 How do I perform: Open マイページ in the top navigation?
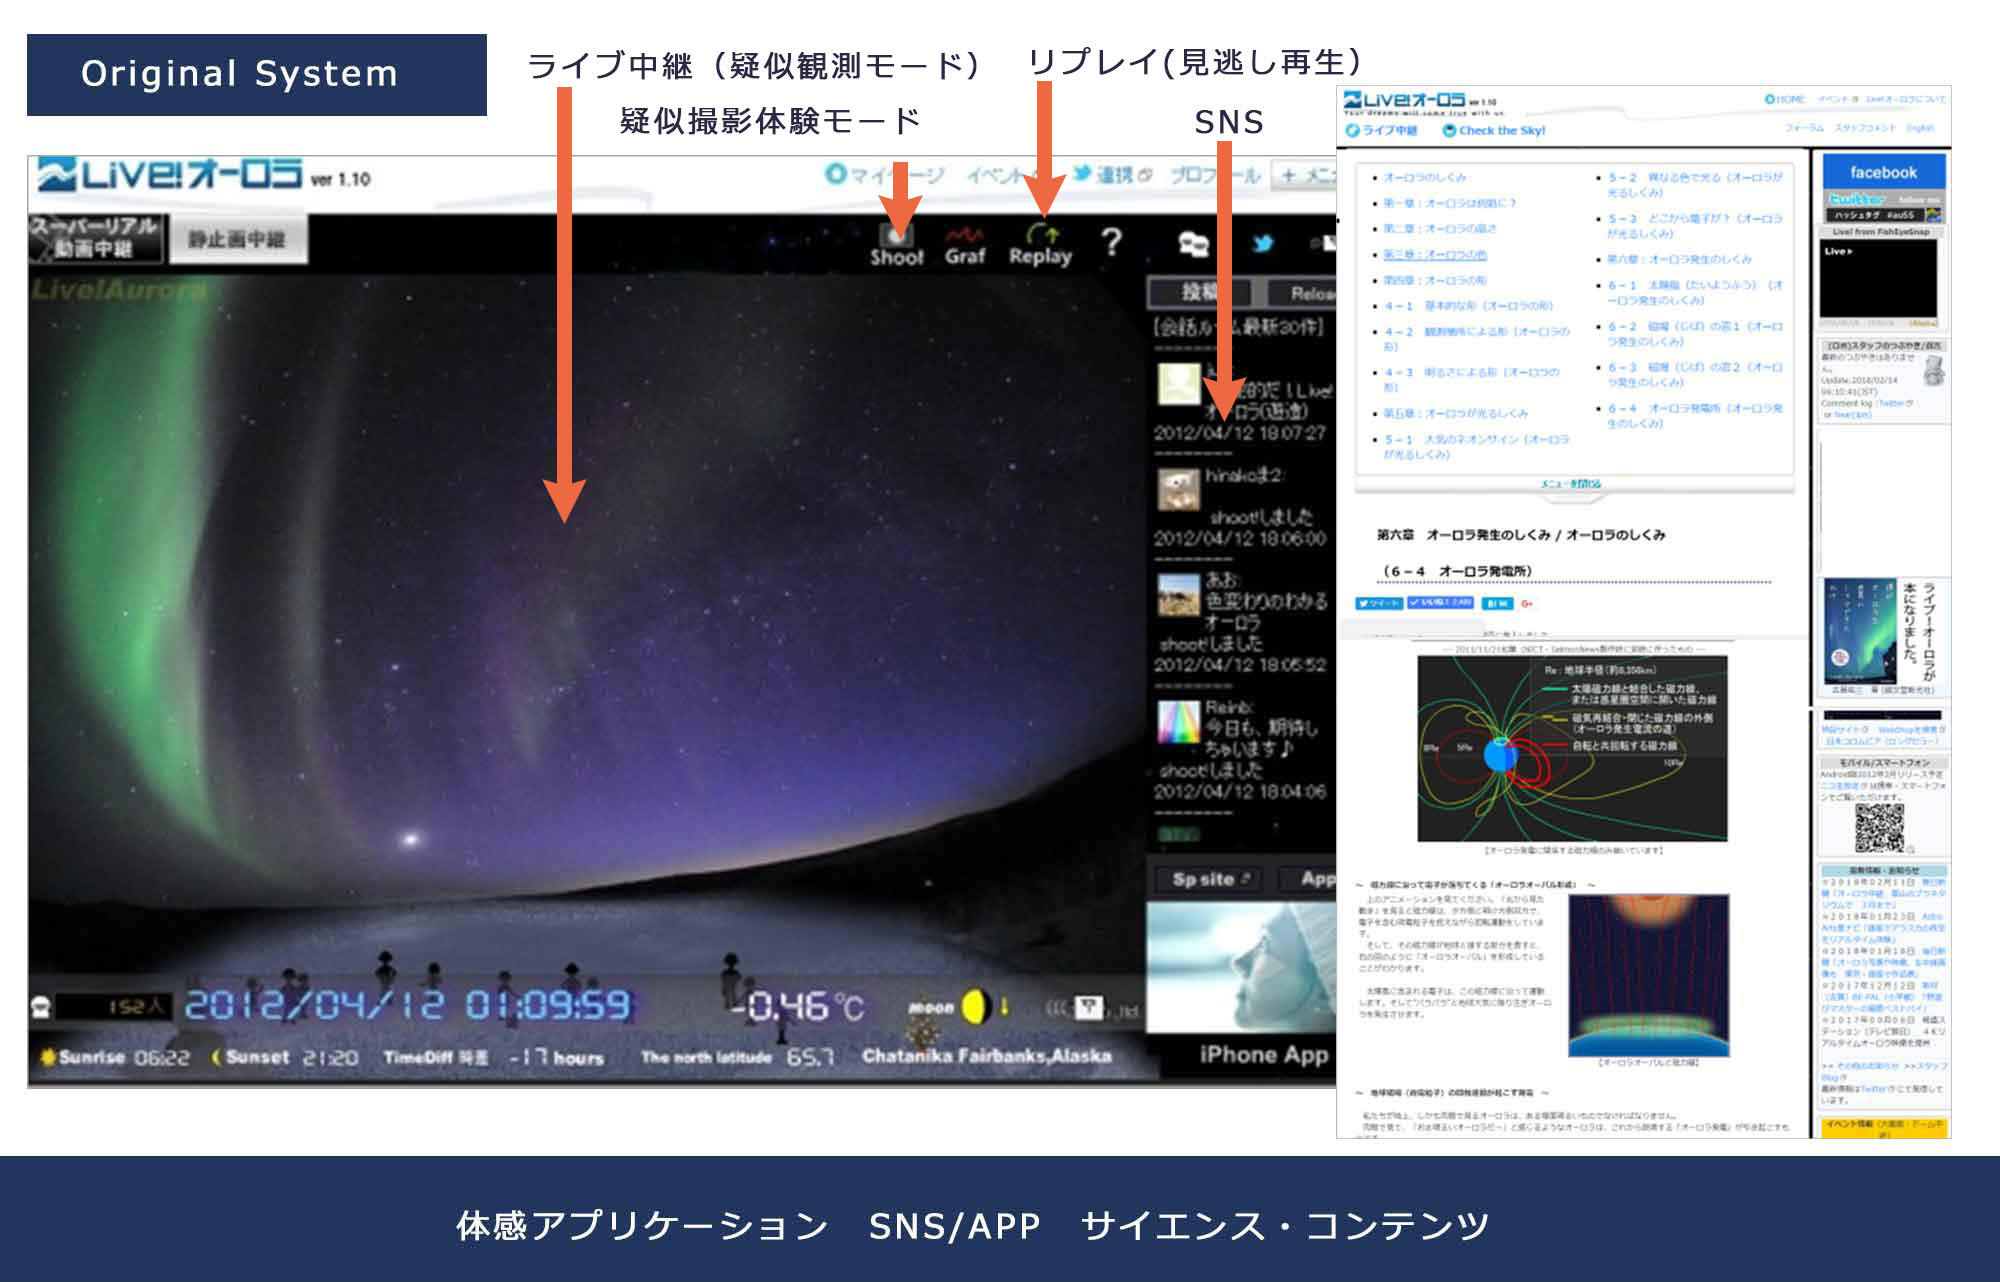885,175
